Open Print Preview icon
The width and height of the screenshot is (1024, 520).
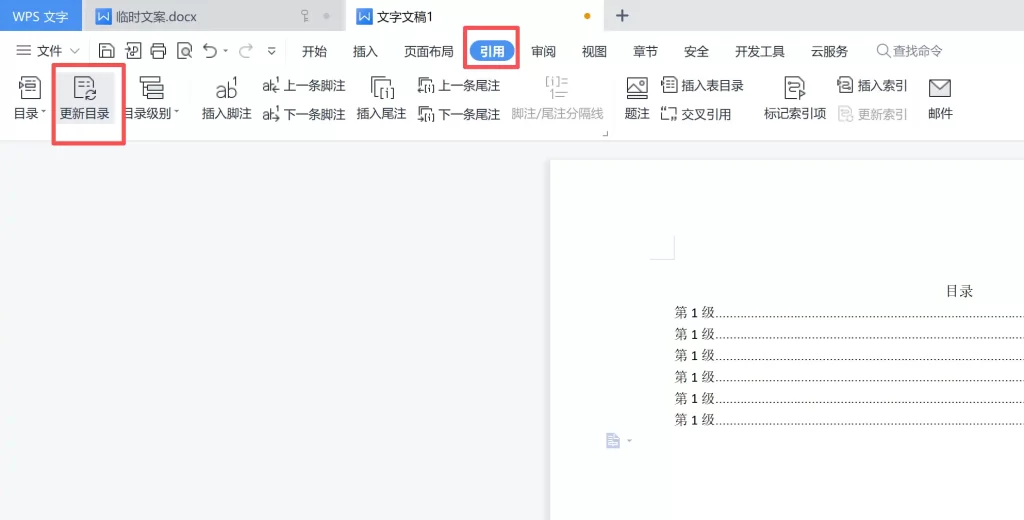(184, 51)
